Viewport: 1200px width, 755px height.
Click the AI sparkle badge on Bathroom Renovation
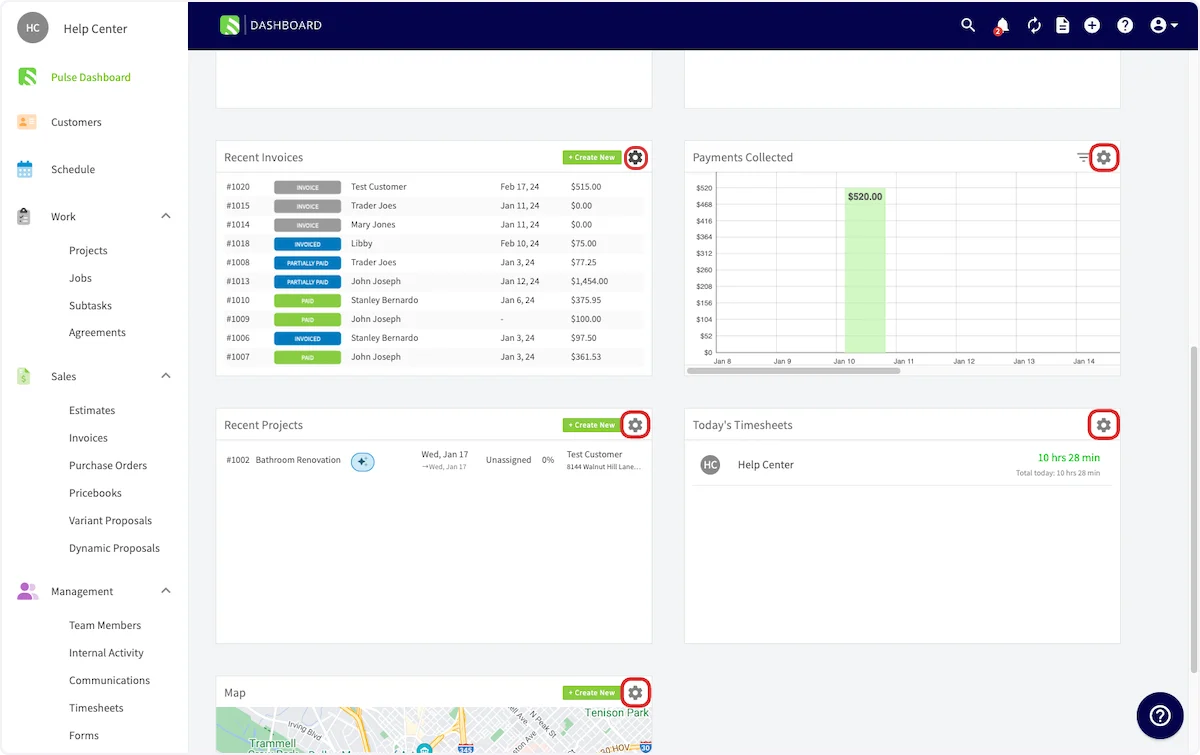click(x=362, y=461)
